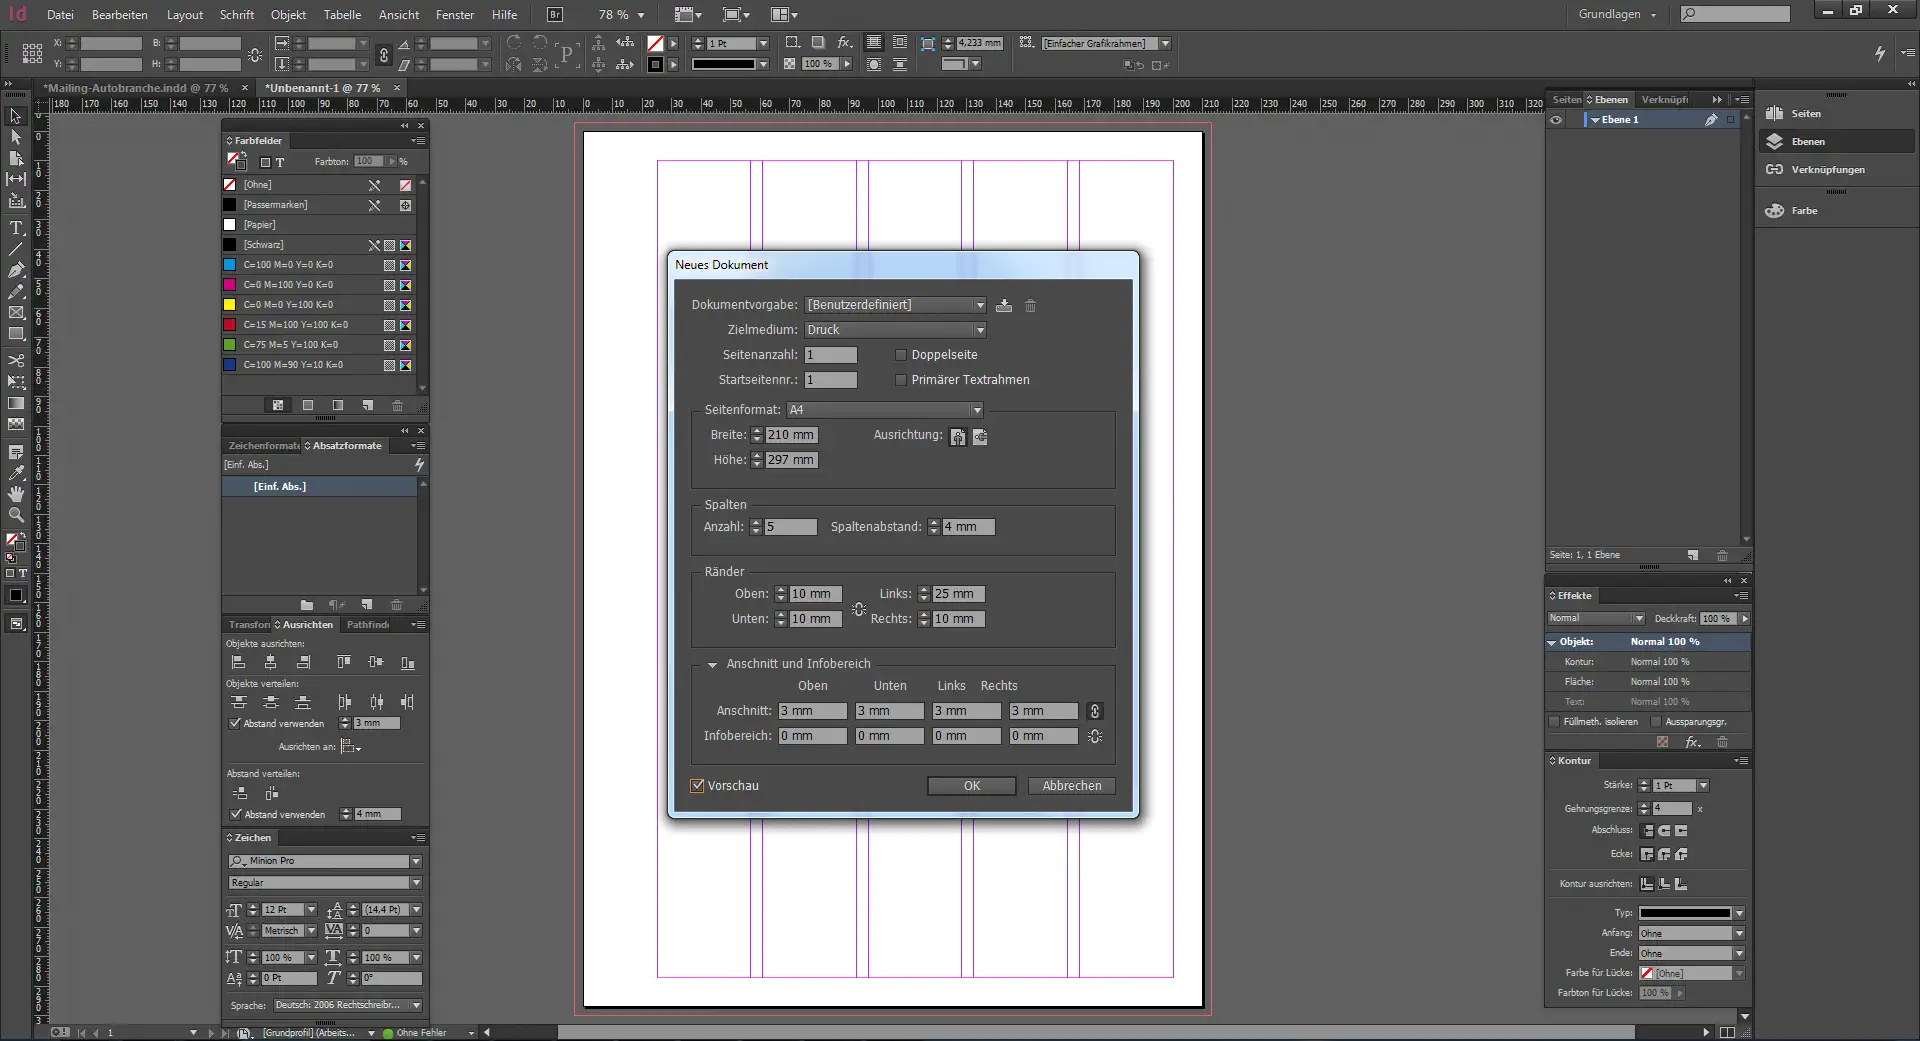The height and width of the screenshot is (1041, 1920).
Task: Enable the Doppelseite checkbox
Action: click(901, 355)
